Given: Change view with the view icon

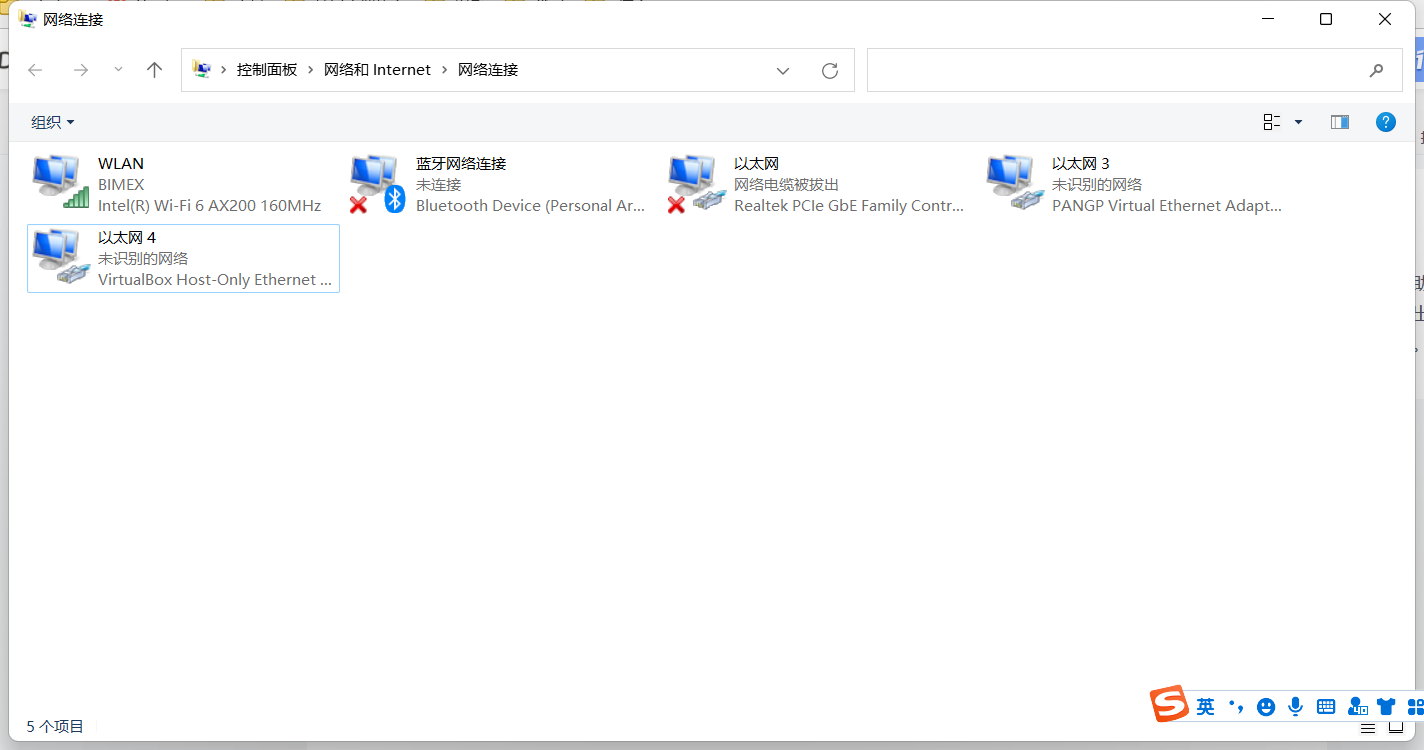Looking at the screenshot, I should click(x=1272, y=122).
